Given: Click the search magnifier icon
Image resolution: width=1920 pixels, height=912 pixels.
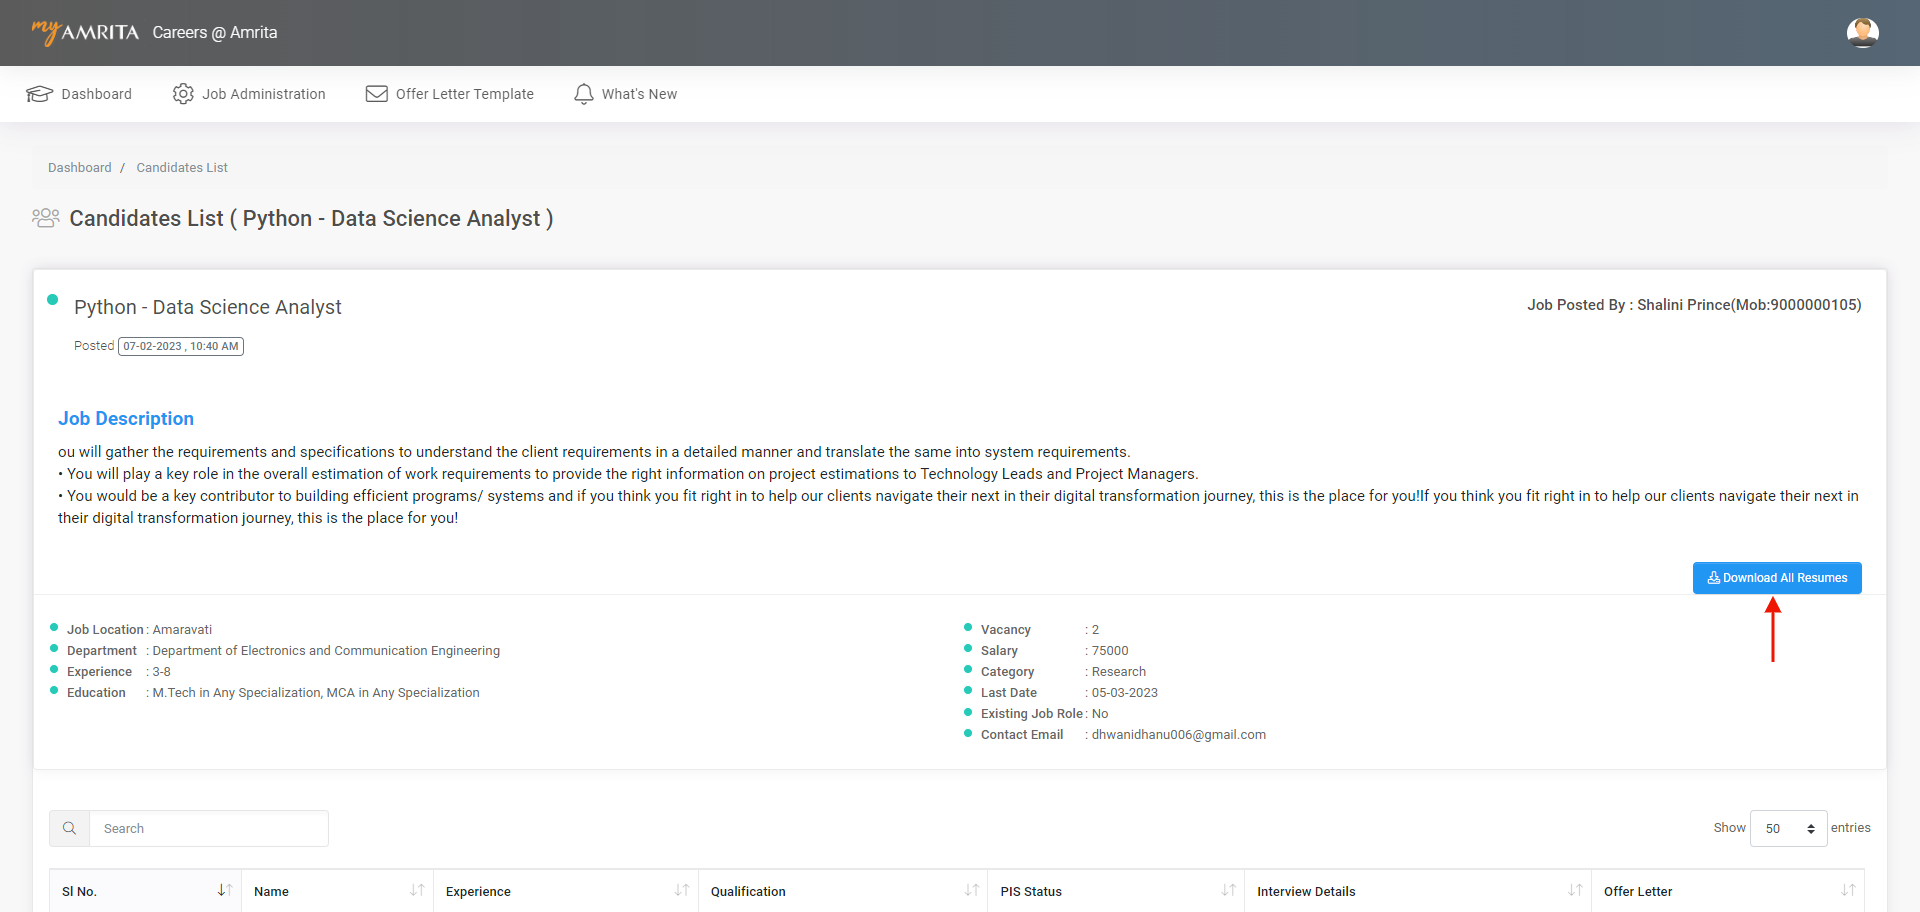Looking at the screenshot, I should [70, 828].
